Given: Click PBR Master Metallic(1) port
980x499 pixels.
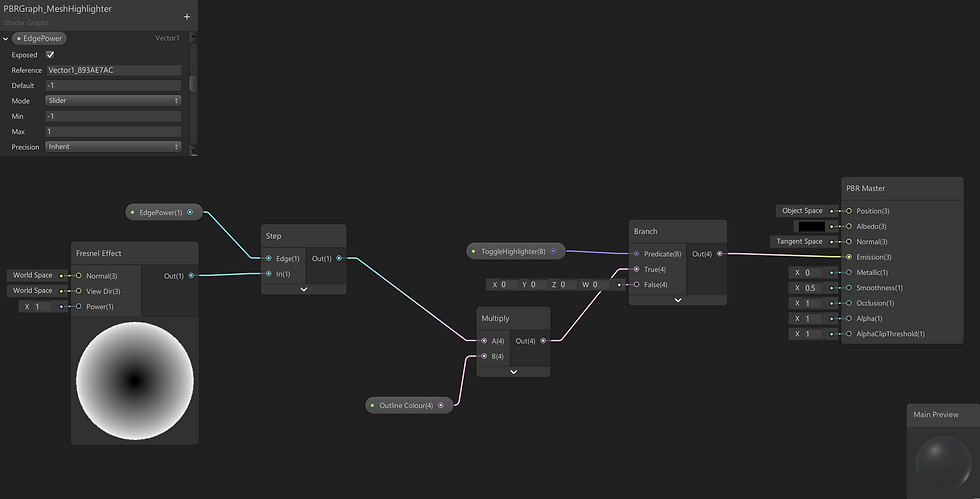Looking at the screenshot, I should 849,273.
